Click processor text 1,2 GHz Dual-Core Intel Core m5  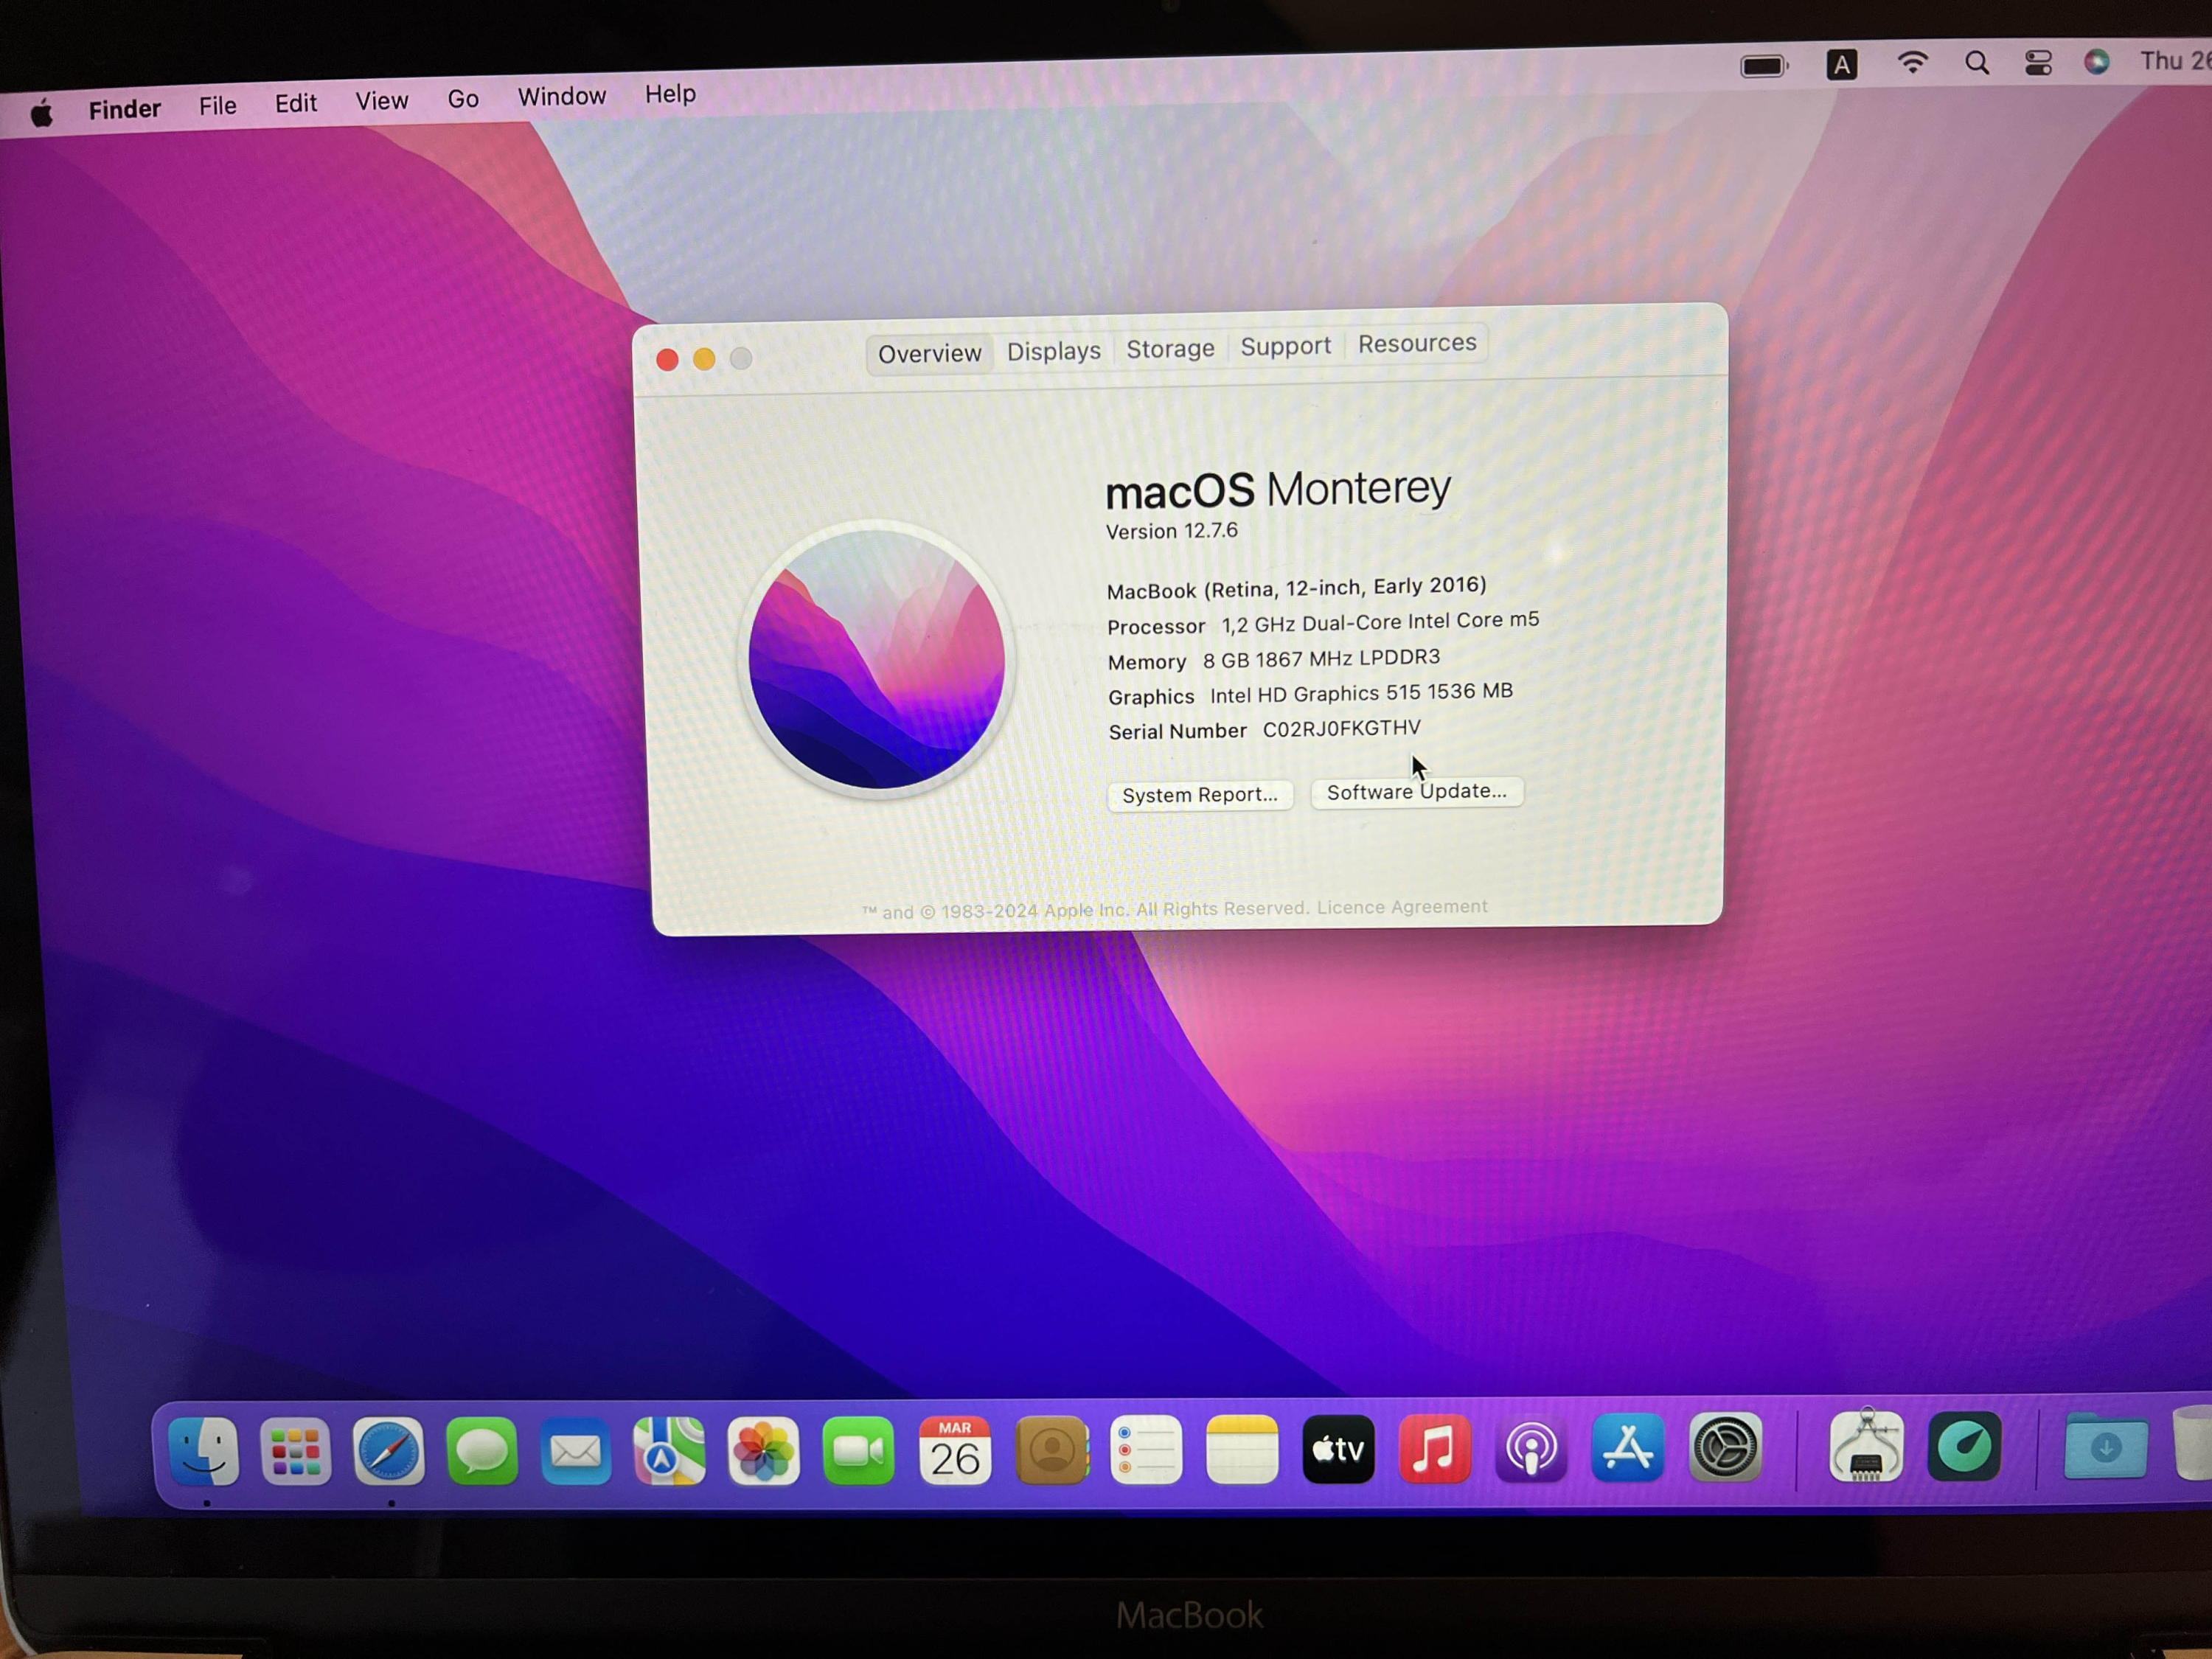click(1380, 623)
